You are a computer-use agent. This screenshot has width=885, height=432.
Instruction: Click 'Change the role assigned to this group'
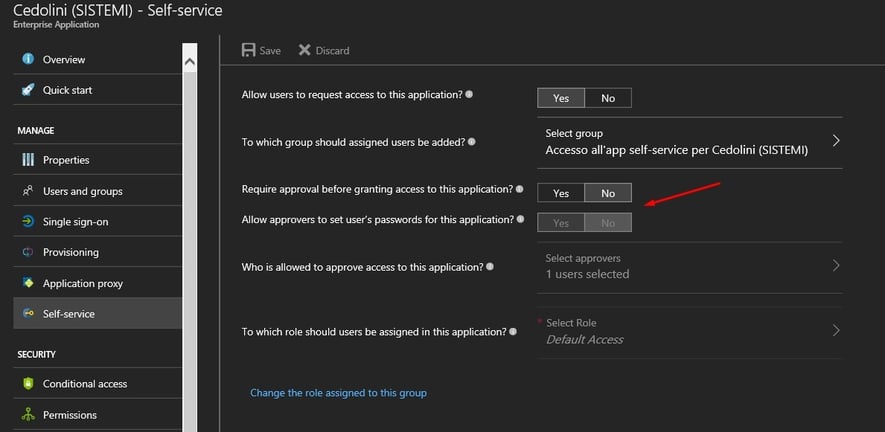tap(338, 393)
